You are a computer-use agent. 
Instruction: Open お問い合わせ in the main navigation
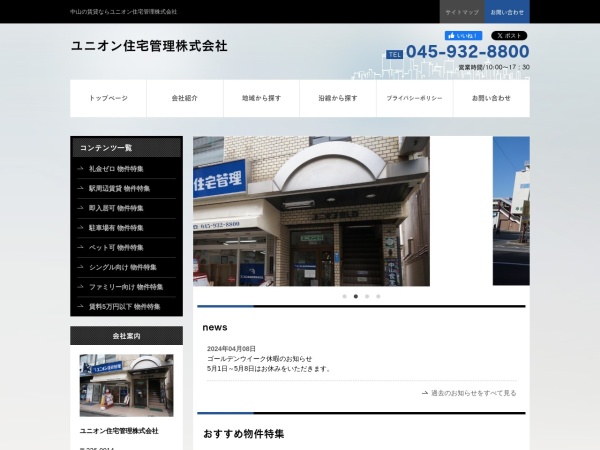point(491,98)
